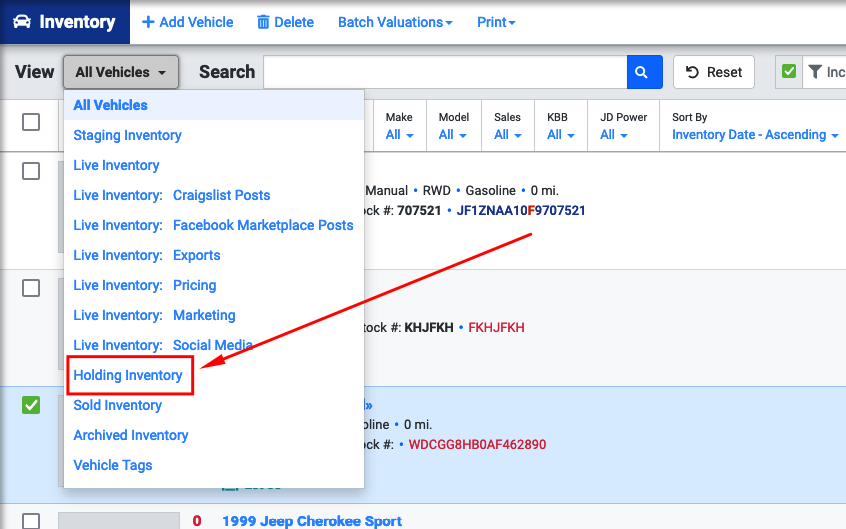The image size is (846, 529).
Task: Click the filter funnel icon
Action: coord(815,71)
